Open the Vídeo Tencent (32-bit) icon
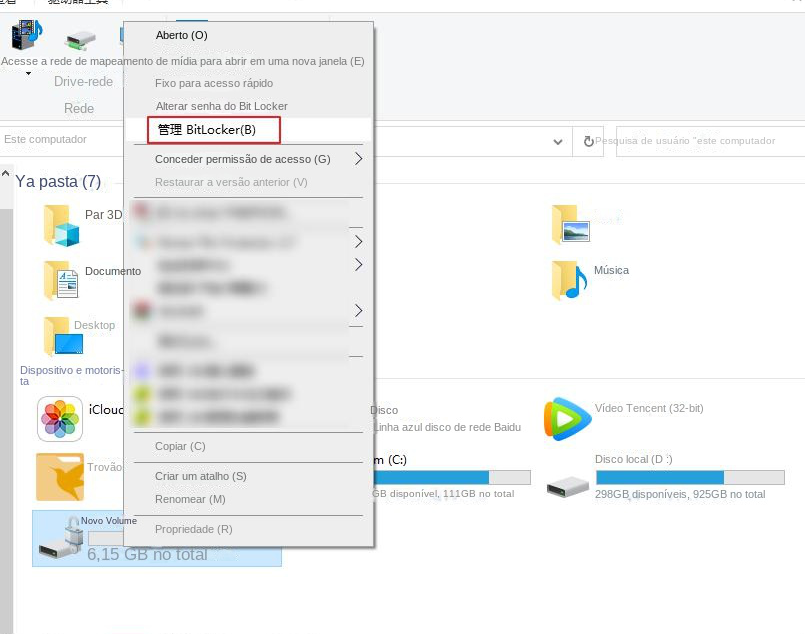This screenshot has height=634, width=805. tap(567, 420)
